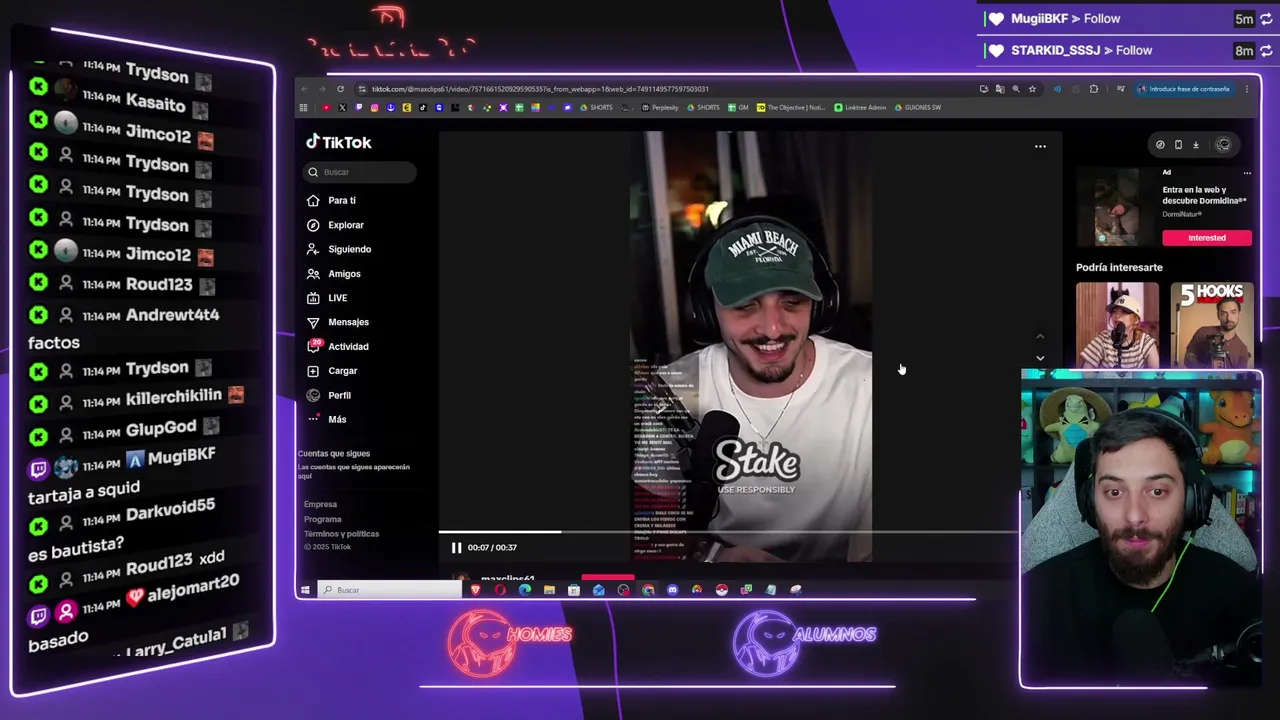Mute the tab sound icon
This screenshot has width=1280, height=720.
[x=1057, y=89]
